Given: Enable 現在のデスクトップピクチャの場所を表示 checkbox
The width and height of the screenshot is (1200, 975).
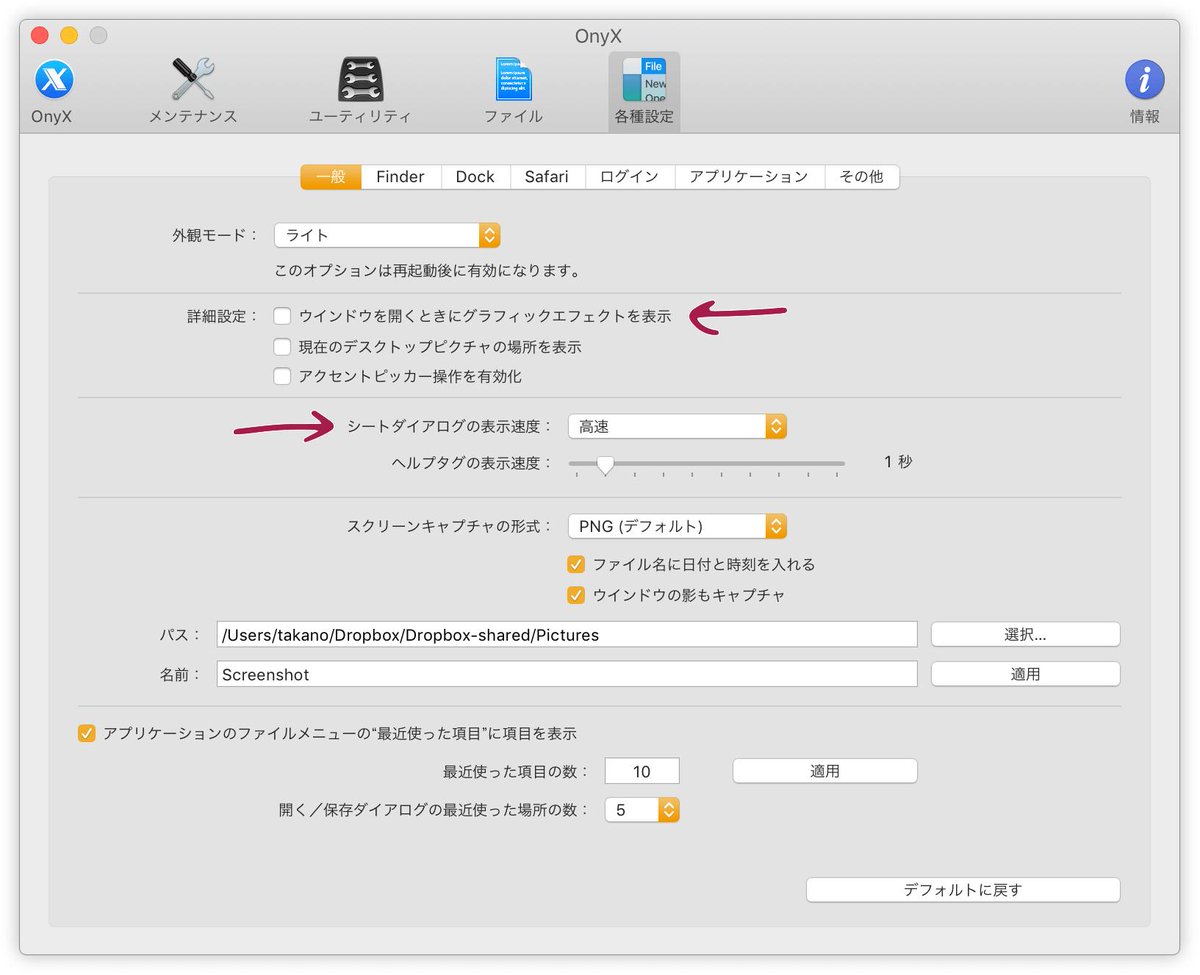Looking at the screenshot, I should [x=283, y=347].
